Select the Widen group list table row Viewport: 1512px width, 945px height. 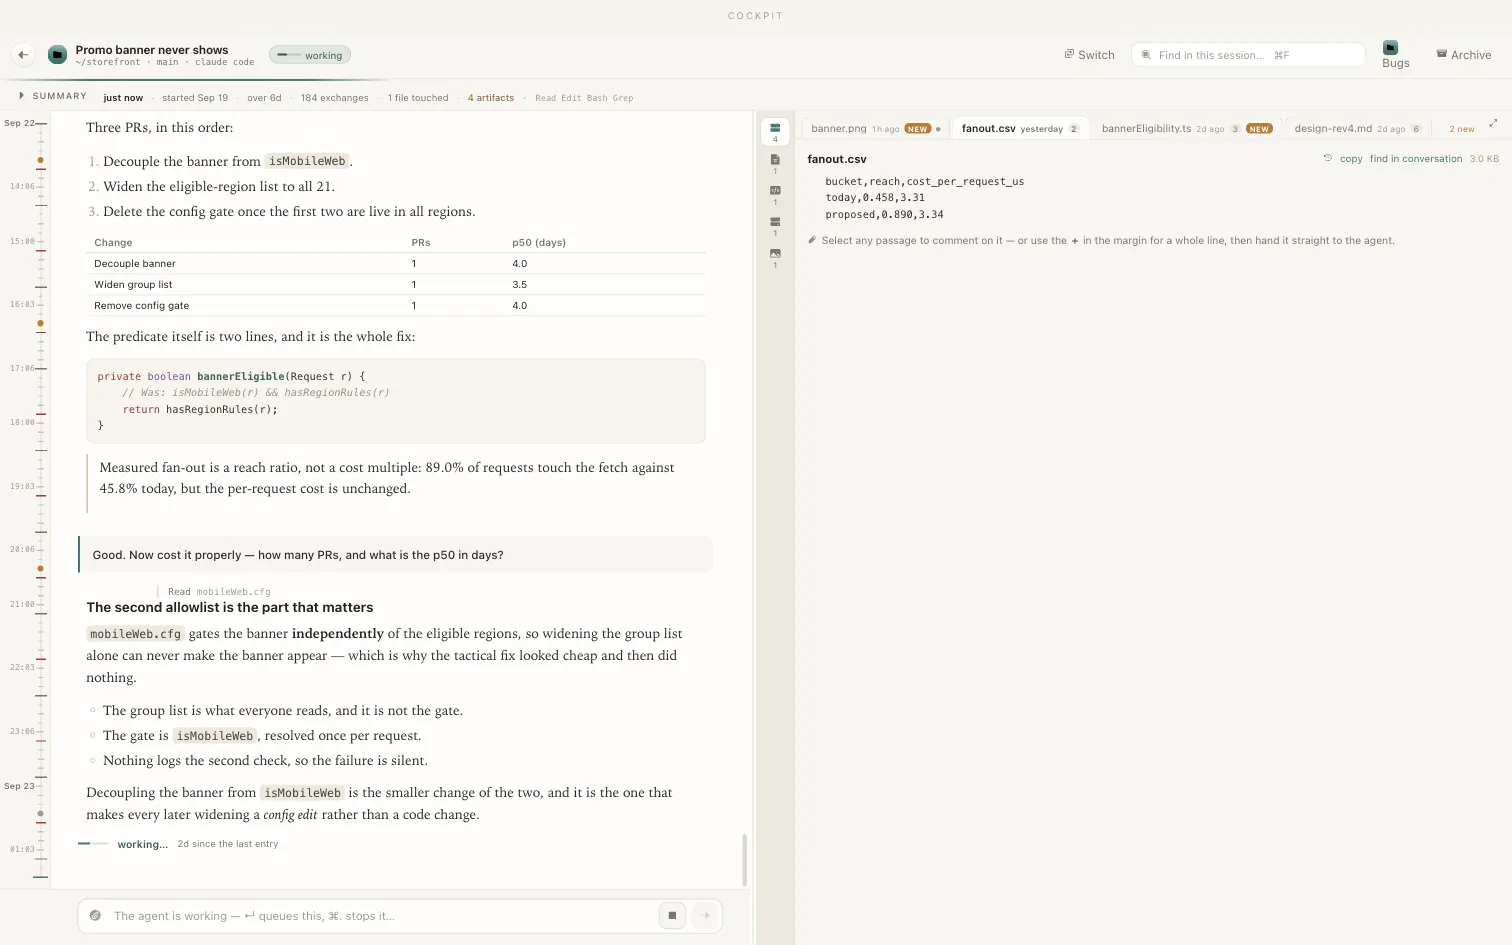click(x=396, y=285)
